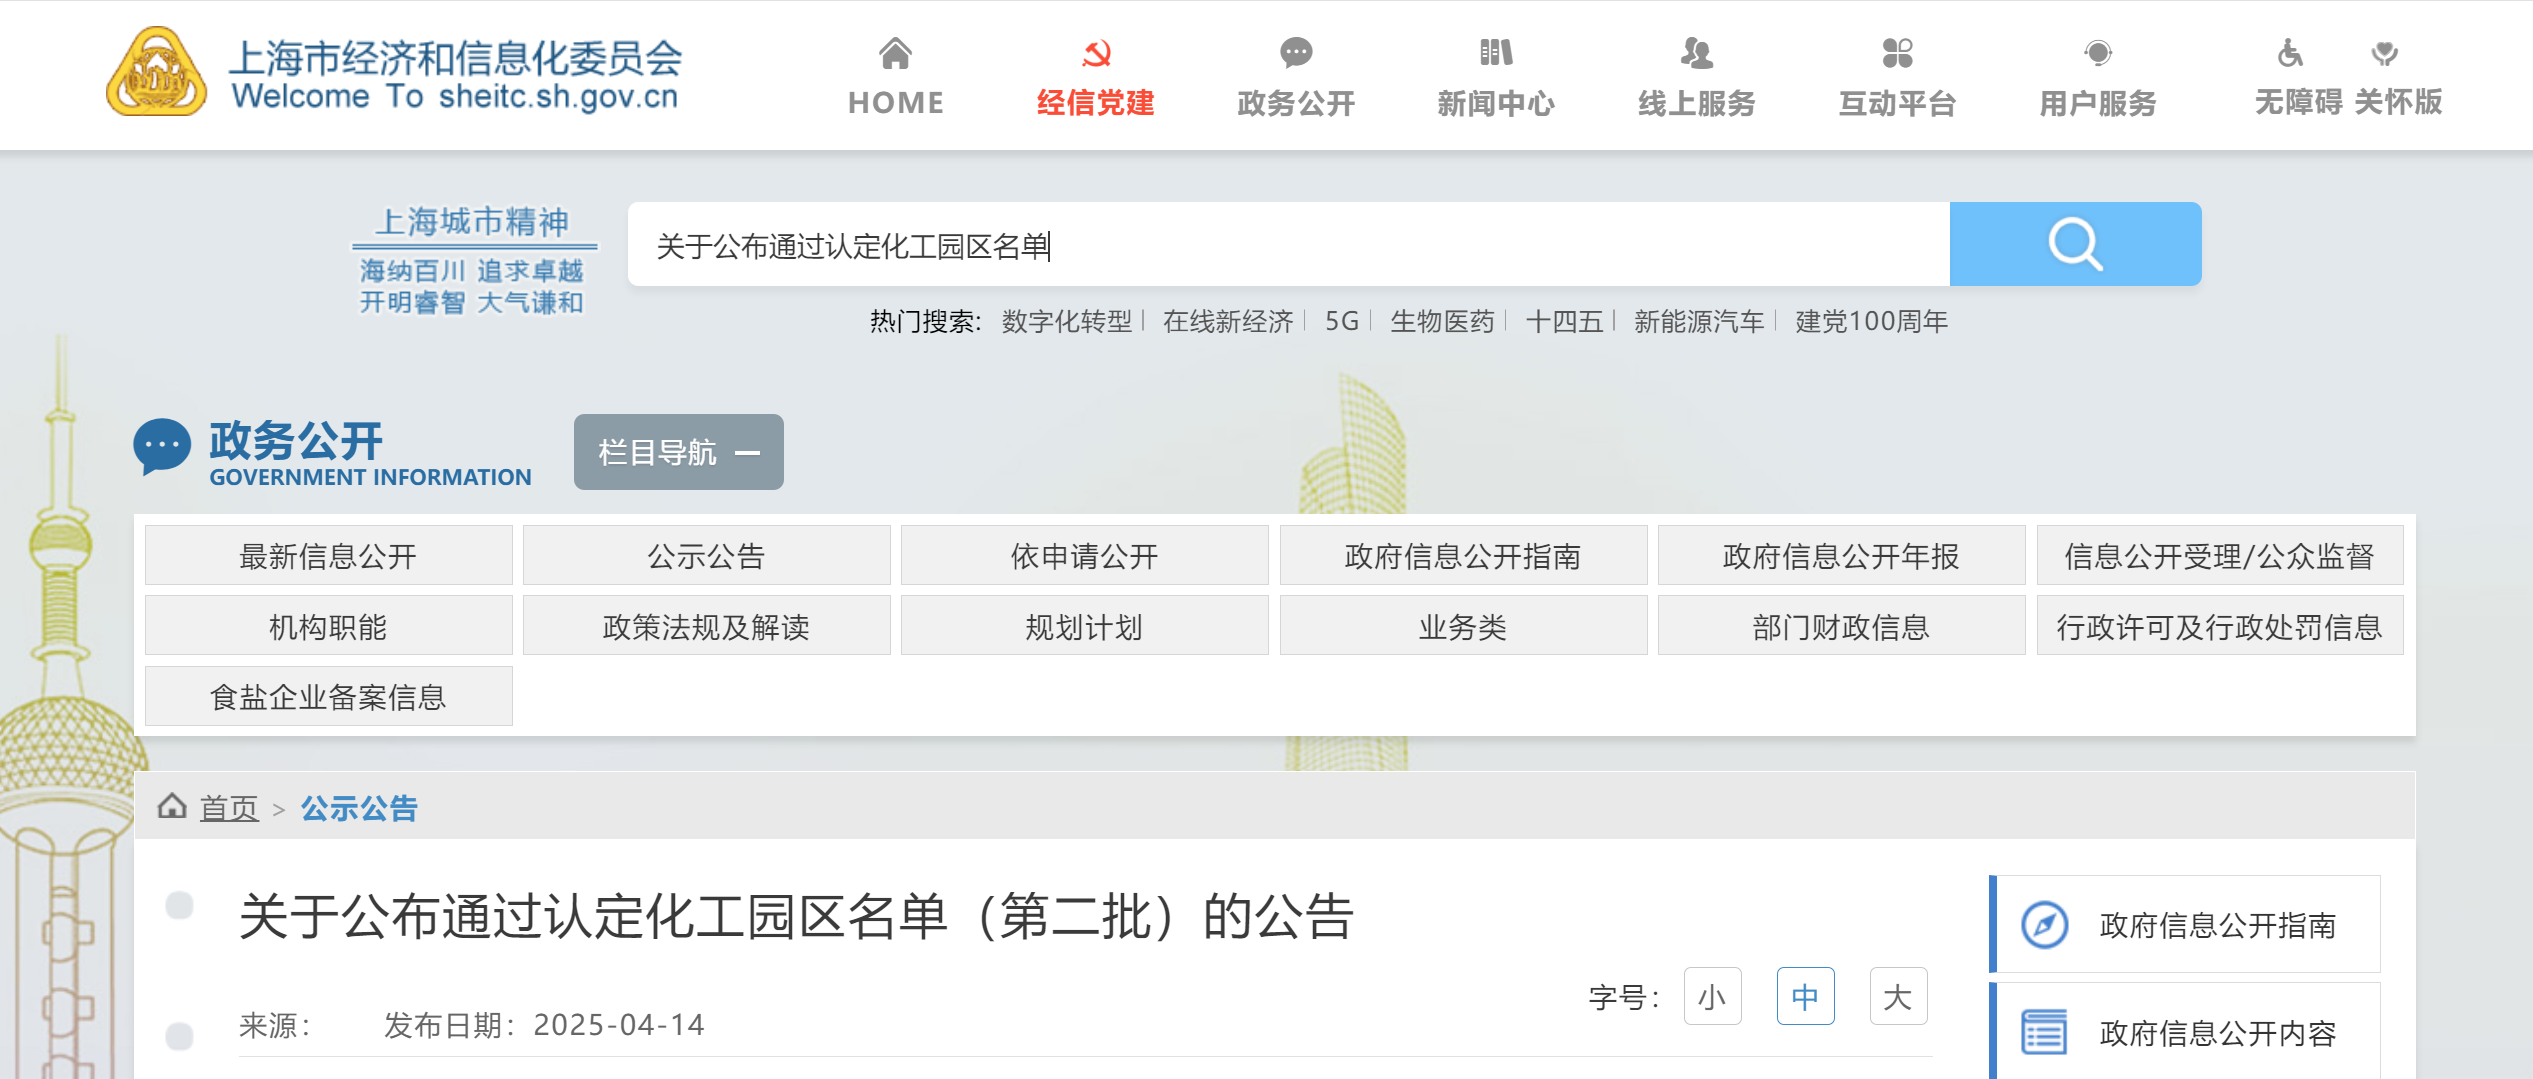Click the 政府信息公开指南 compass icon
Viewport: 2533px width, 1079px height.
[x=2043, y=923]
